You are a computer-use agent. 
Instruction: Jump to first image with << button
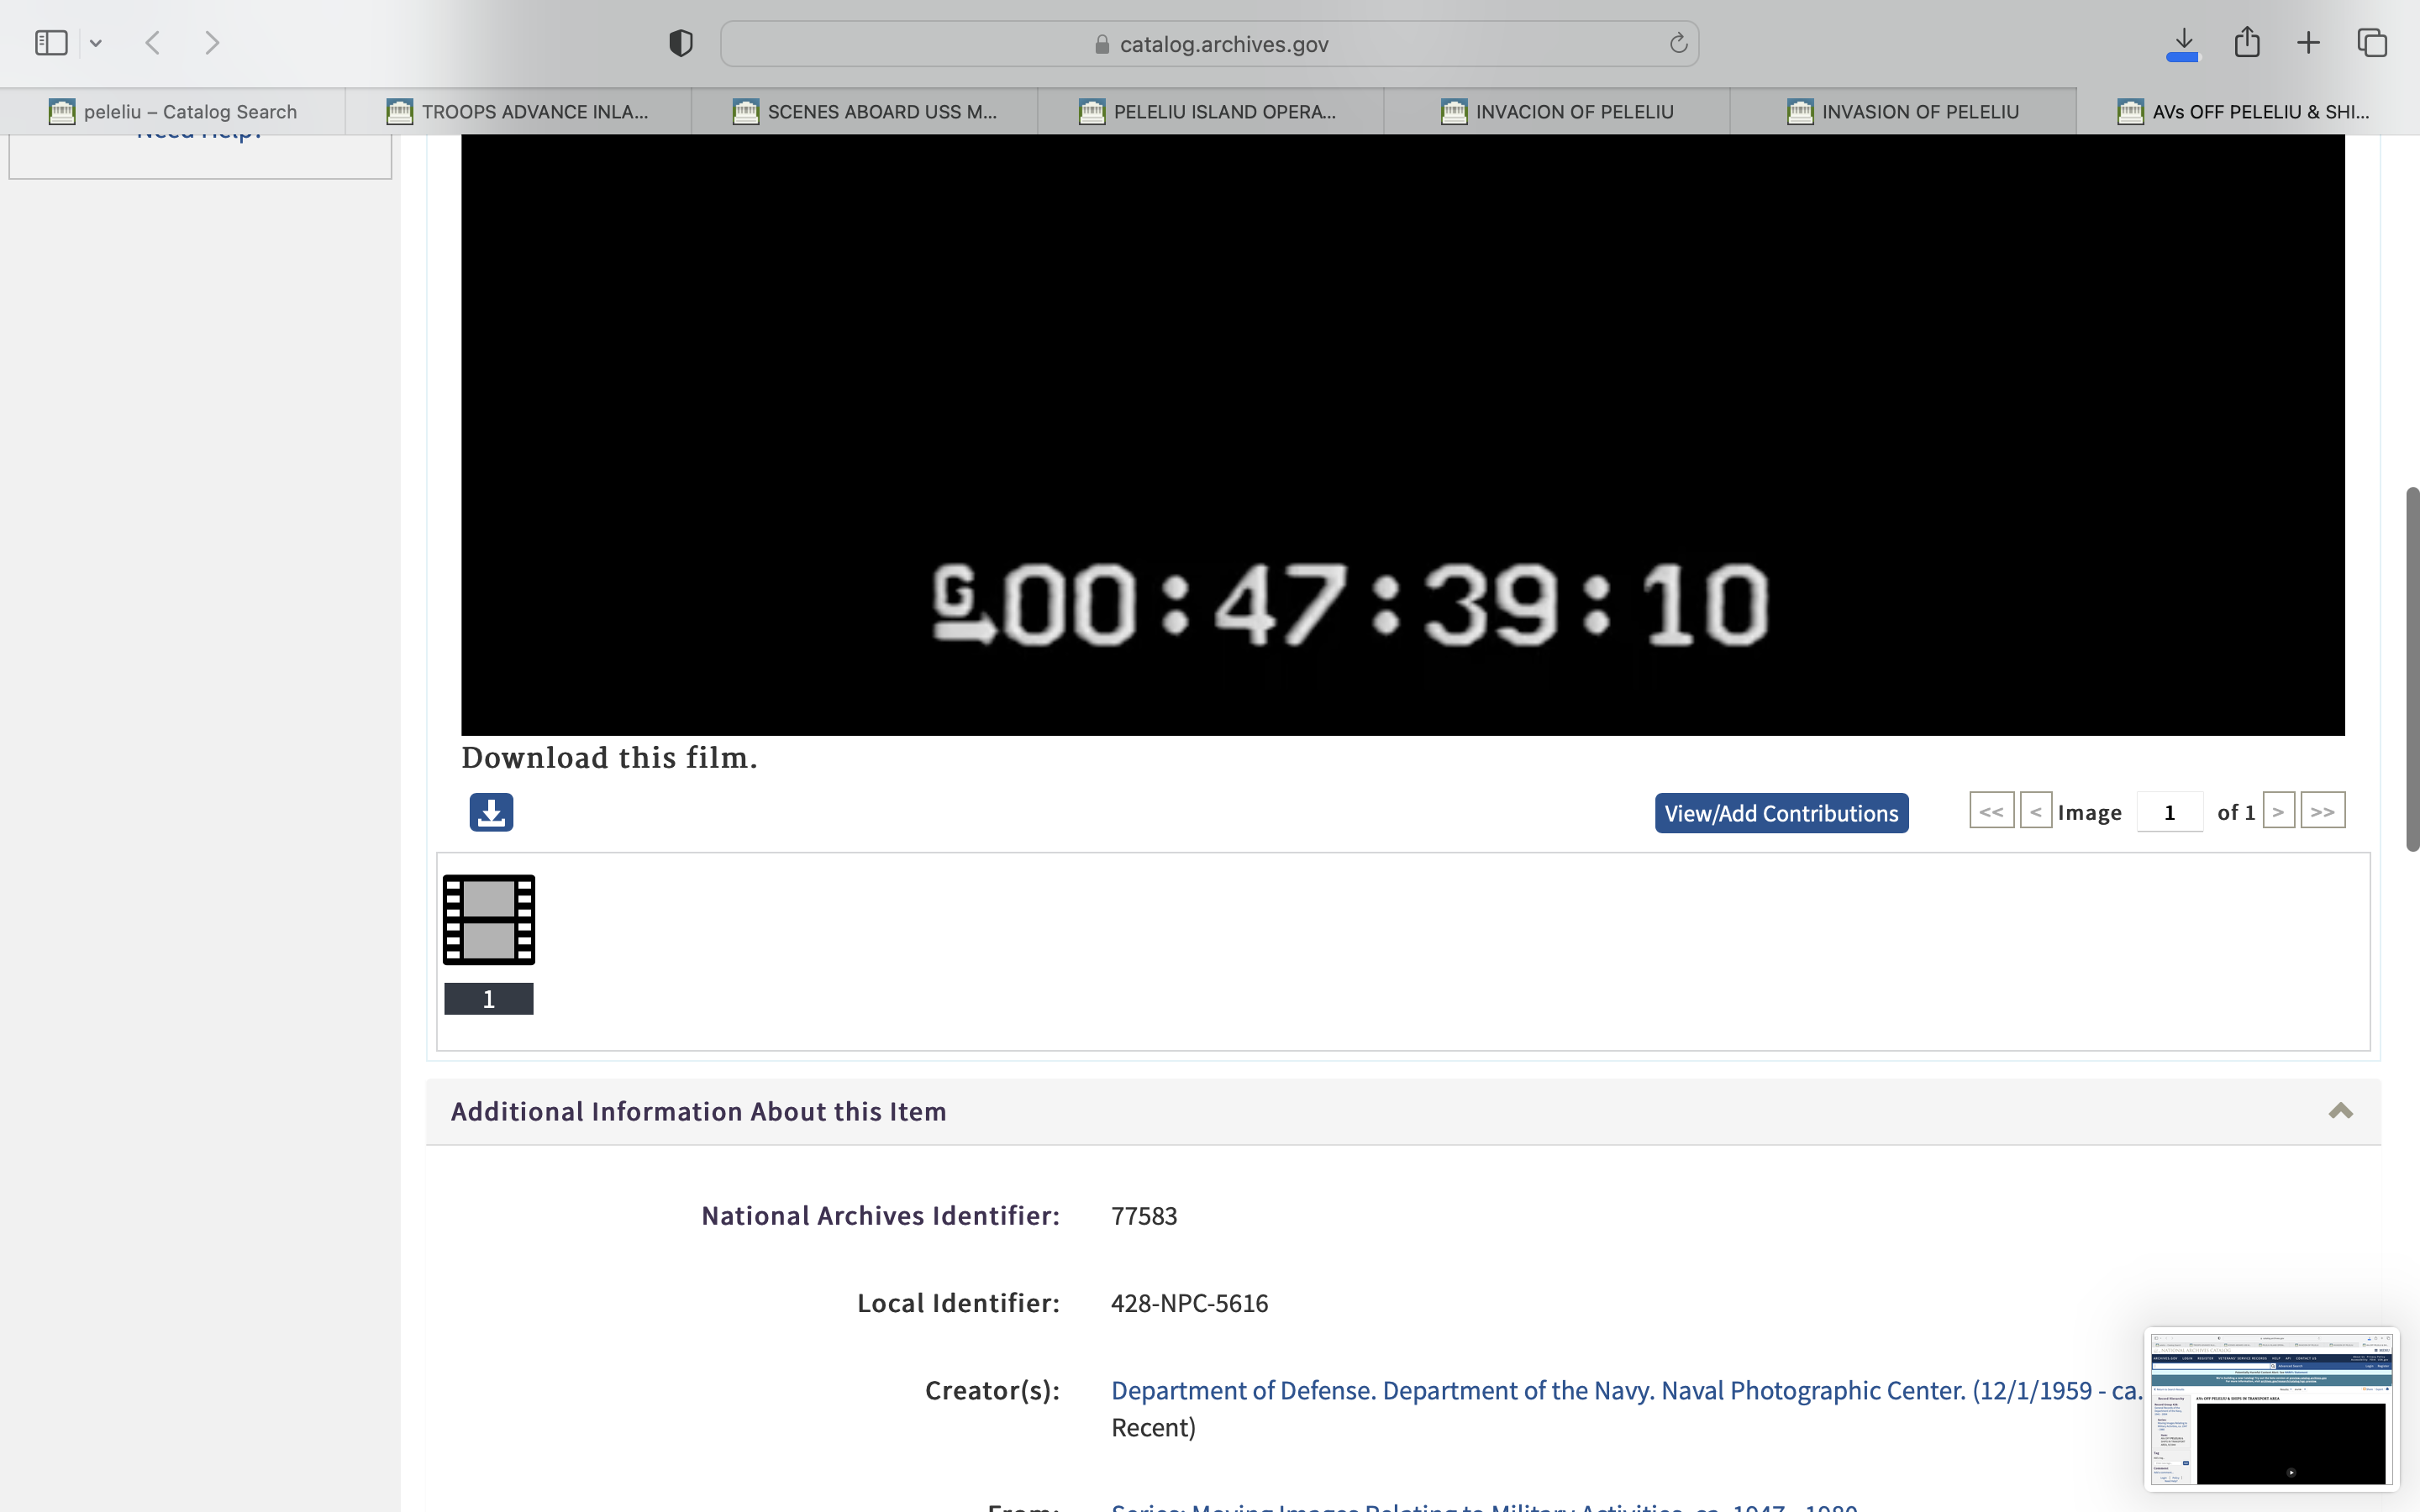(x=1991, y=811)
